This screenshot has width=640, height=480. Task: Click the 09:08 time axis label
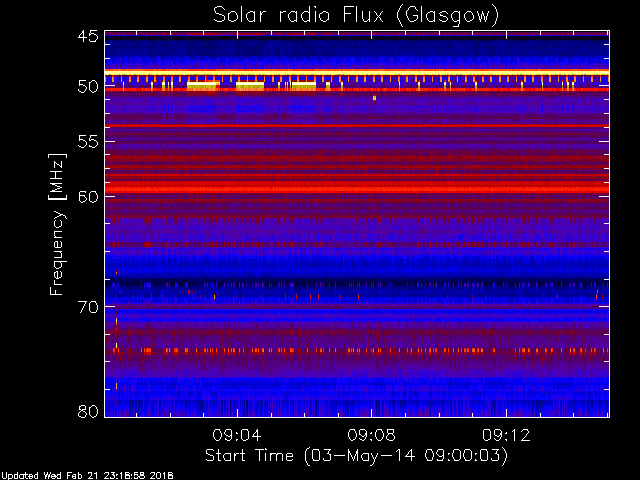click(x=371, y=435)
